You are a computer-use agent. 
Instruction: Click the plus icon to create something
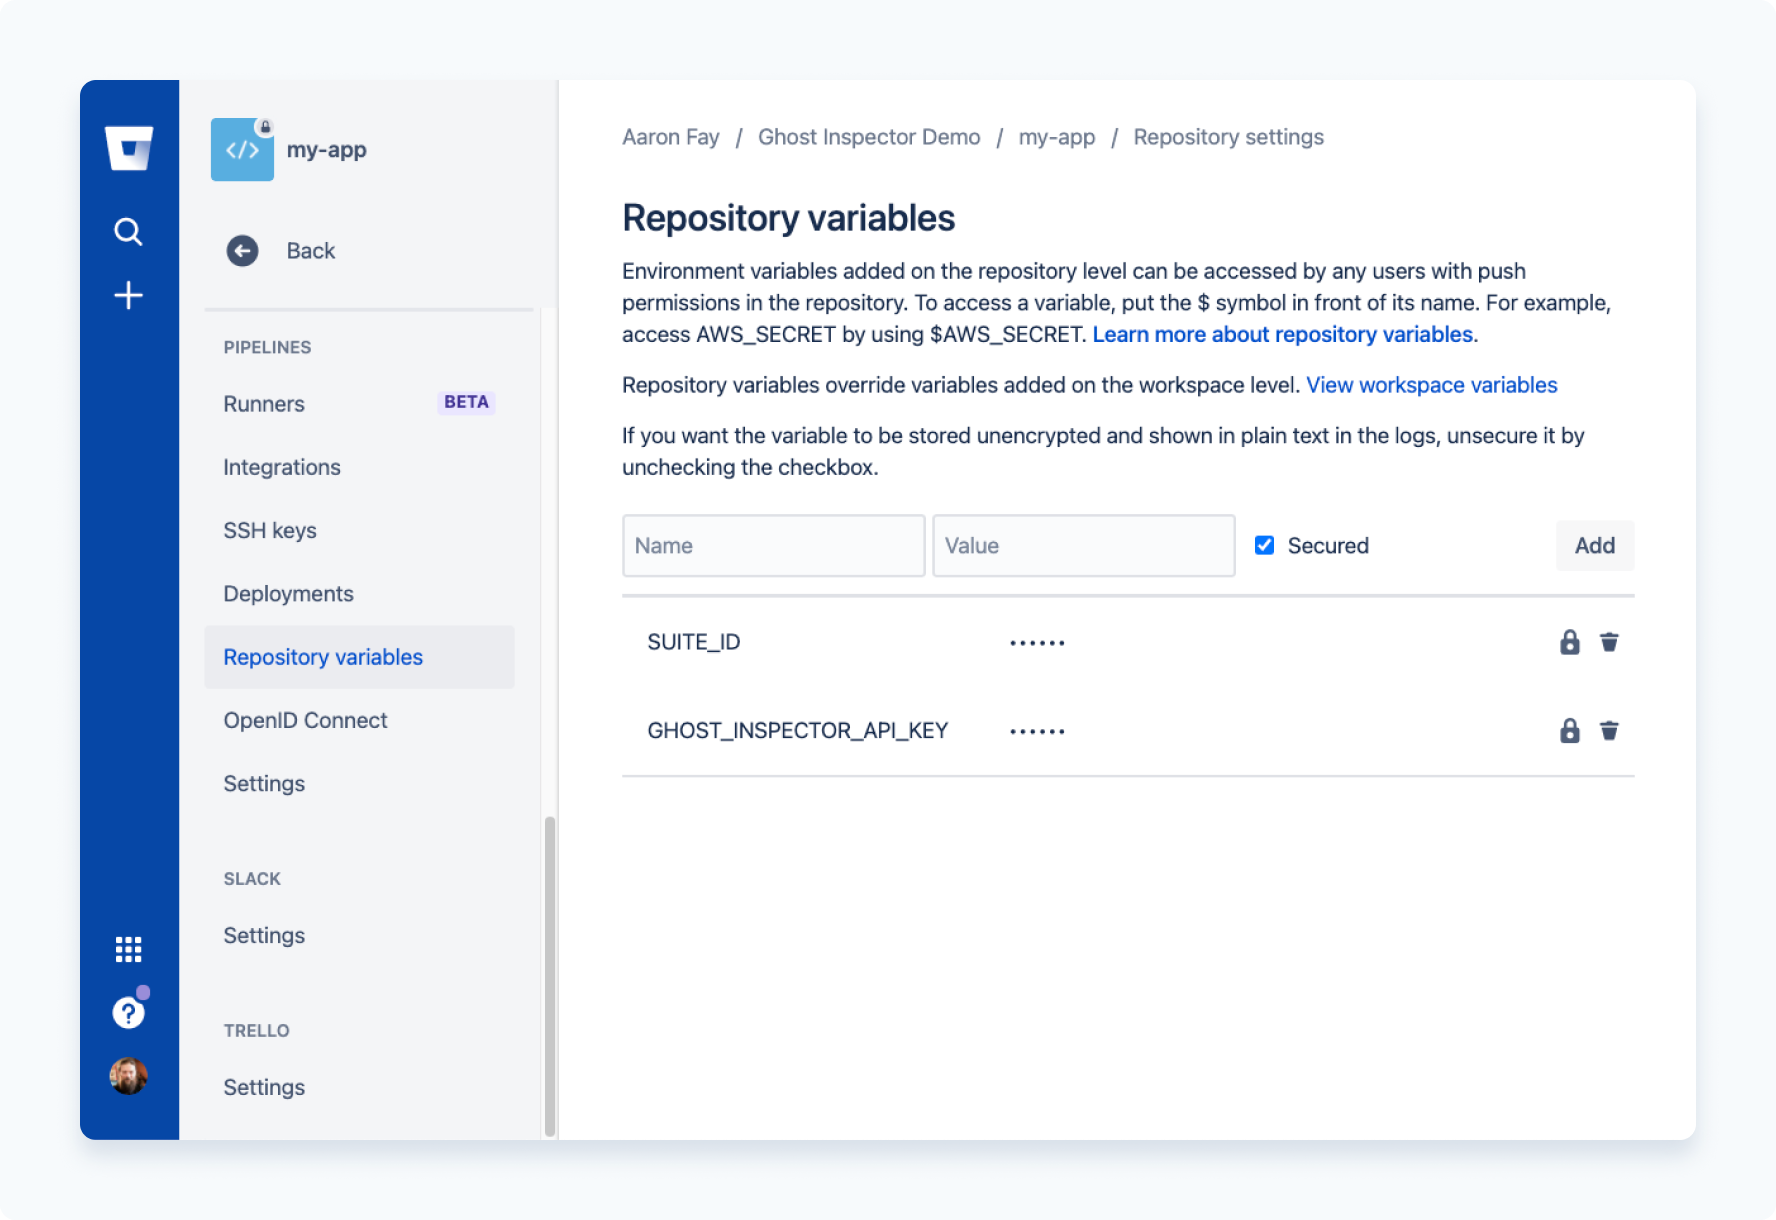[128, 295]
